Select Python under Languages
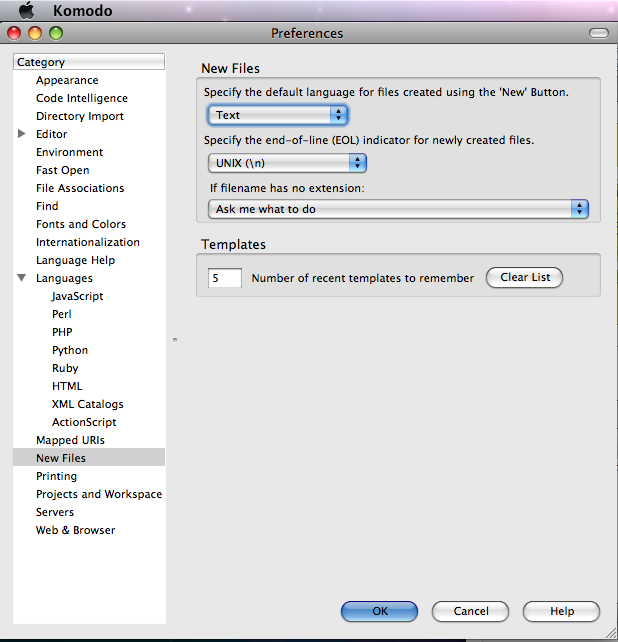The height and width of the screenshot is (642, 618). pyautogui.click(x=70, y=350)
